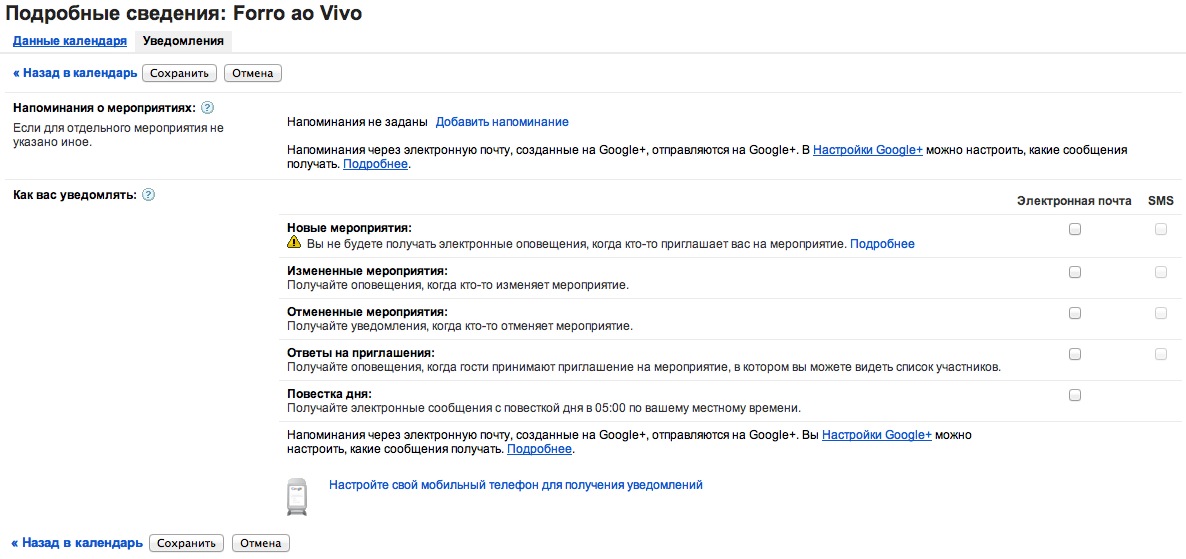Viewport: 1186px width, 559px height.
Task: Click help icon next to Напоминания о мероприятиях
Action: click(x=208, y=108)
